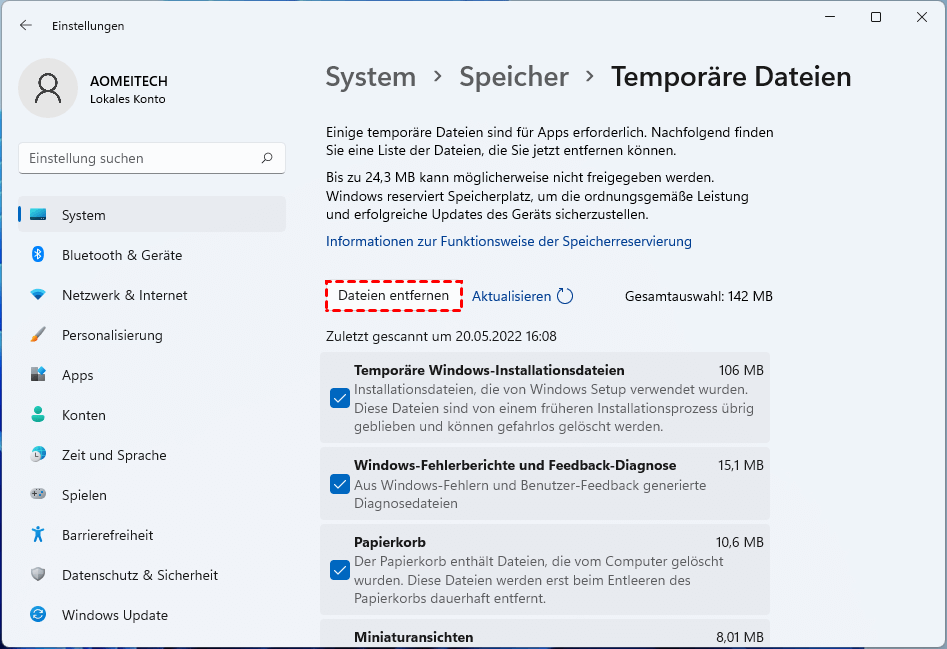The image size is (947, 649).
Task: Open the Apps icon in sidebar
Action: [38, 375]
